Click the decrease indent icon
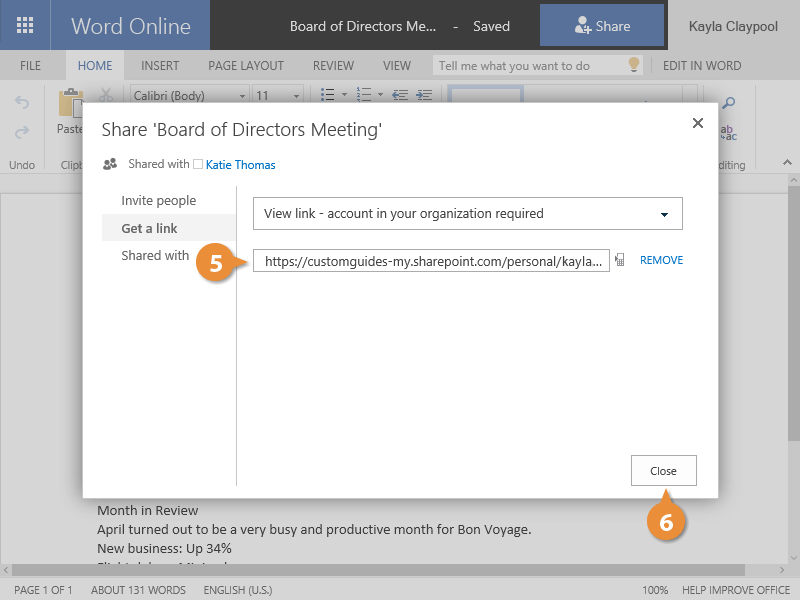The height and width of the screenshot is (600, 800). point(400,96)
